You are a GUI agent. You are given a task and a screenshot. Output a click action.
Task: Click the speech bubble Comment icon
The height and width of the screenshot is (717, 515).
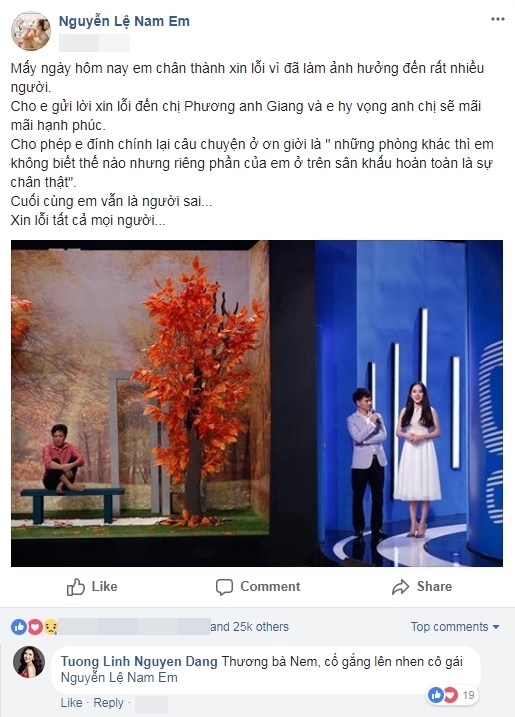click(x=224, y=587)
